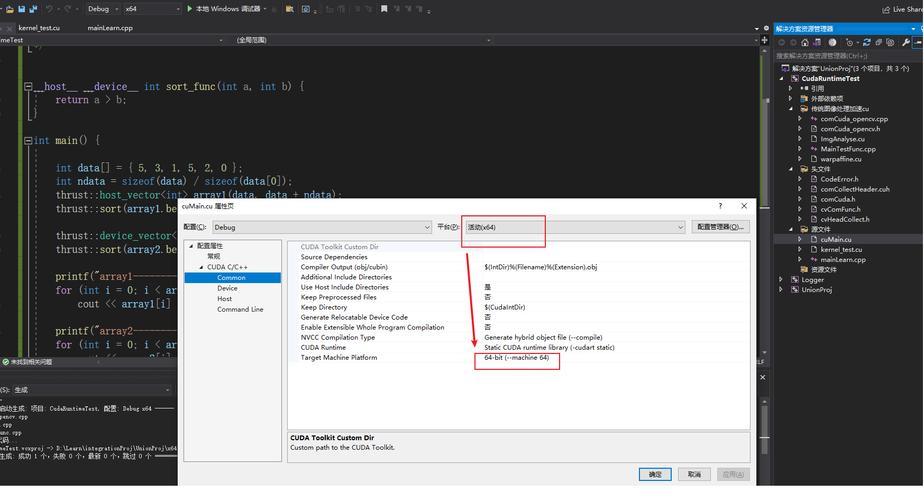This screenshot has height=500, width=924.
Task: Click the pin icon on Solution Explorer header
Action: point(920,28)
